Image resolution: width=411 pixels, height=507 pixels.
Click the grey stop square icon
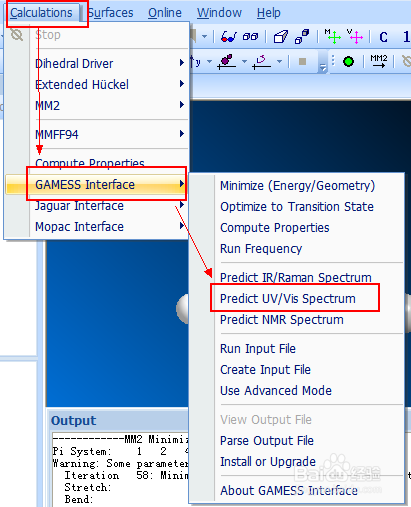click(x=303, y=62)
